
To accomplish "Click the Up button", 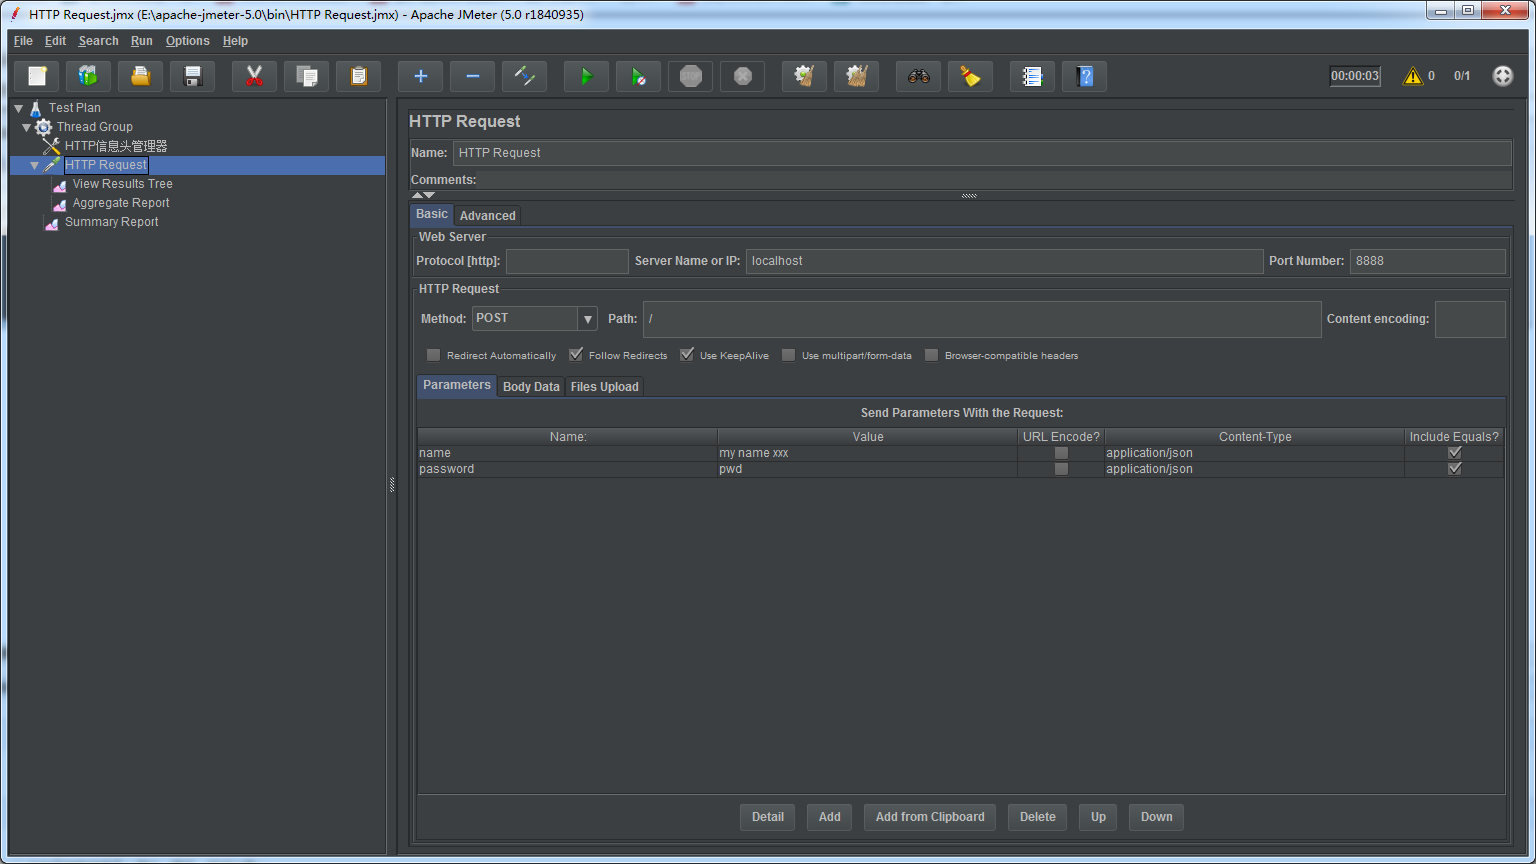I will [x=1098, y=817].
